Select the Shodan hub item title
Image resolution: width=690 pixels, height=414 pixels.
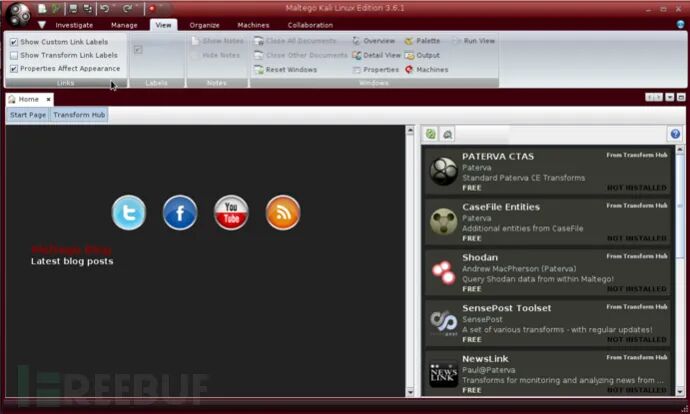coord(480,257)
